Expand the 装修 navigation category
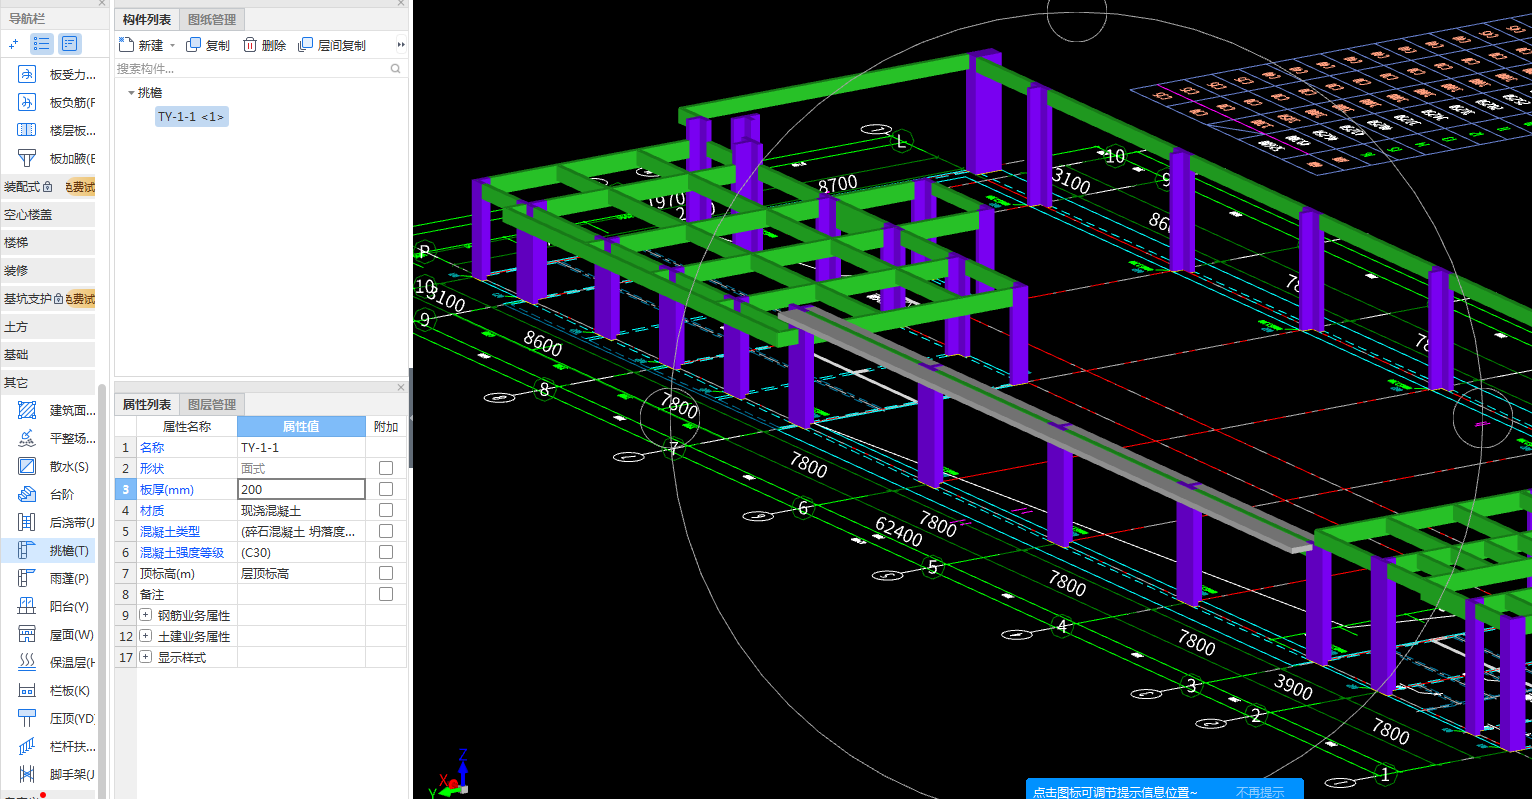 pyautogui.click(x=48, y=270)
